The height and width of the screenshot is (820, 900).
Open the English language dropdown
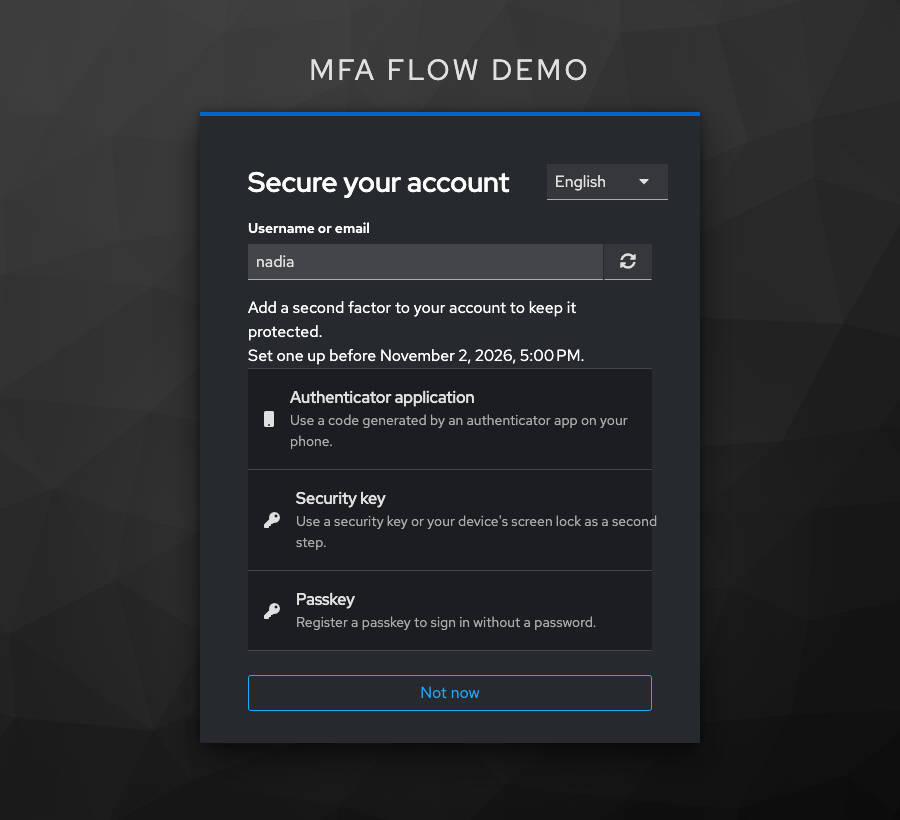(607, 182)
